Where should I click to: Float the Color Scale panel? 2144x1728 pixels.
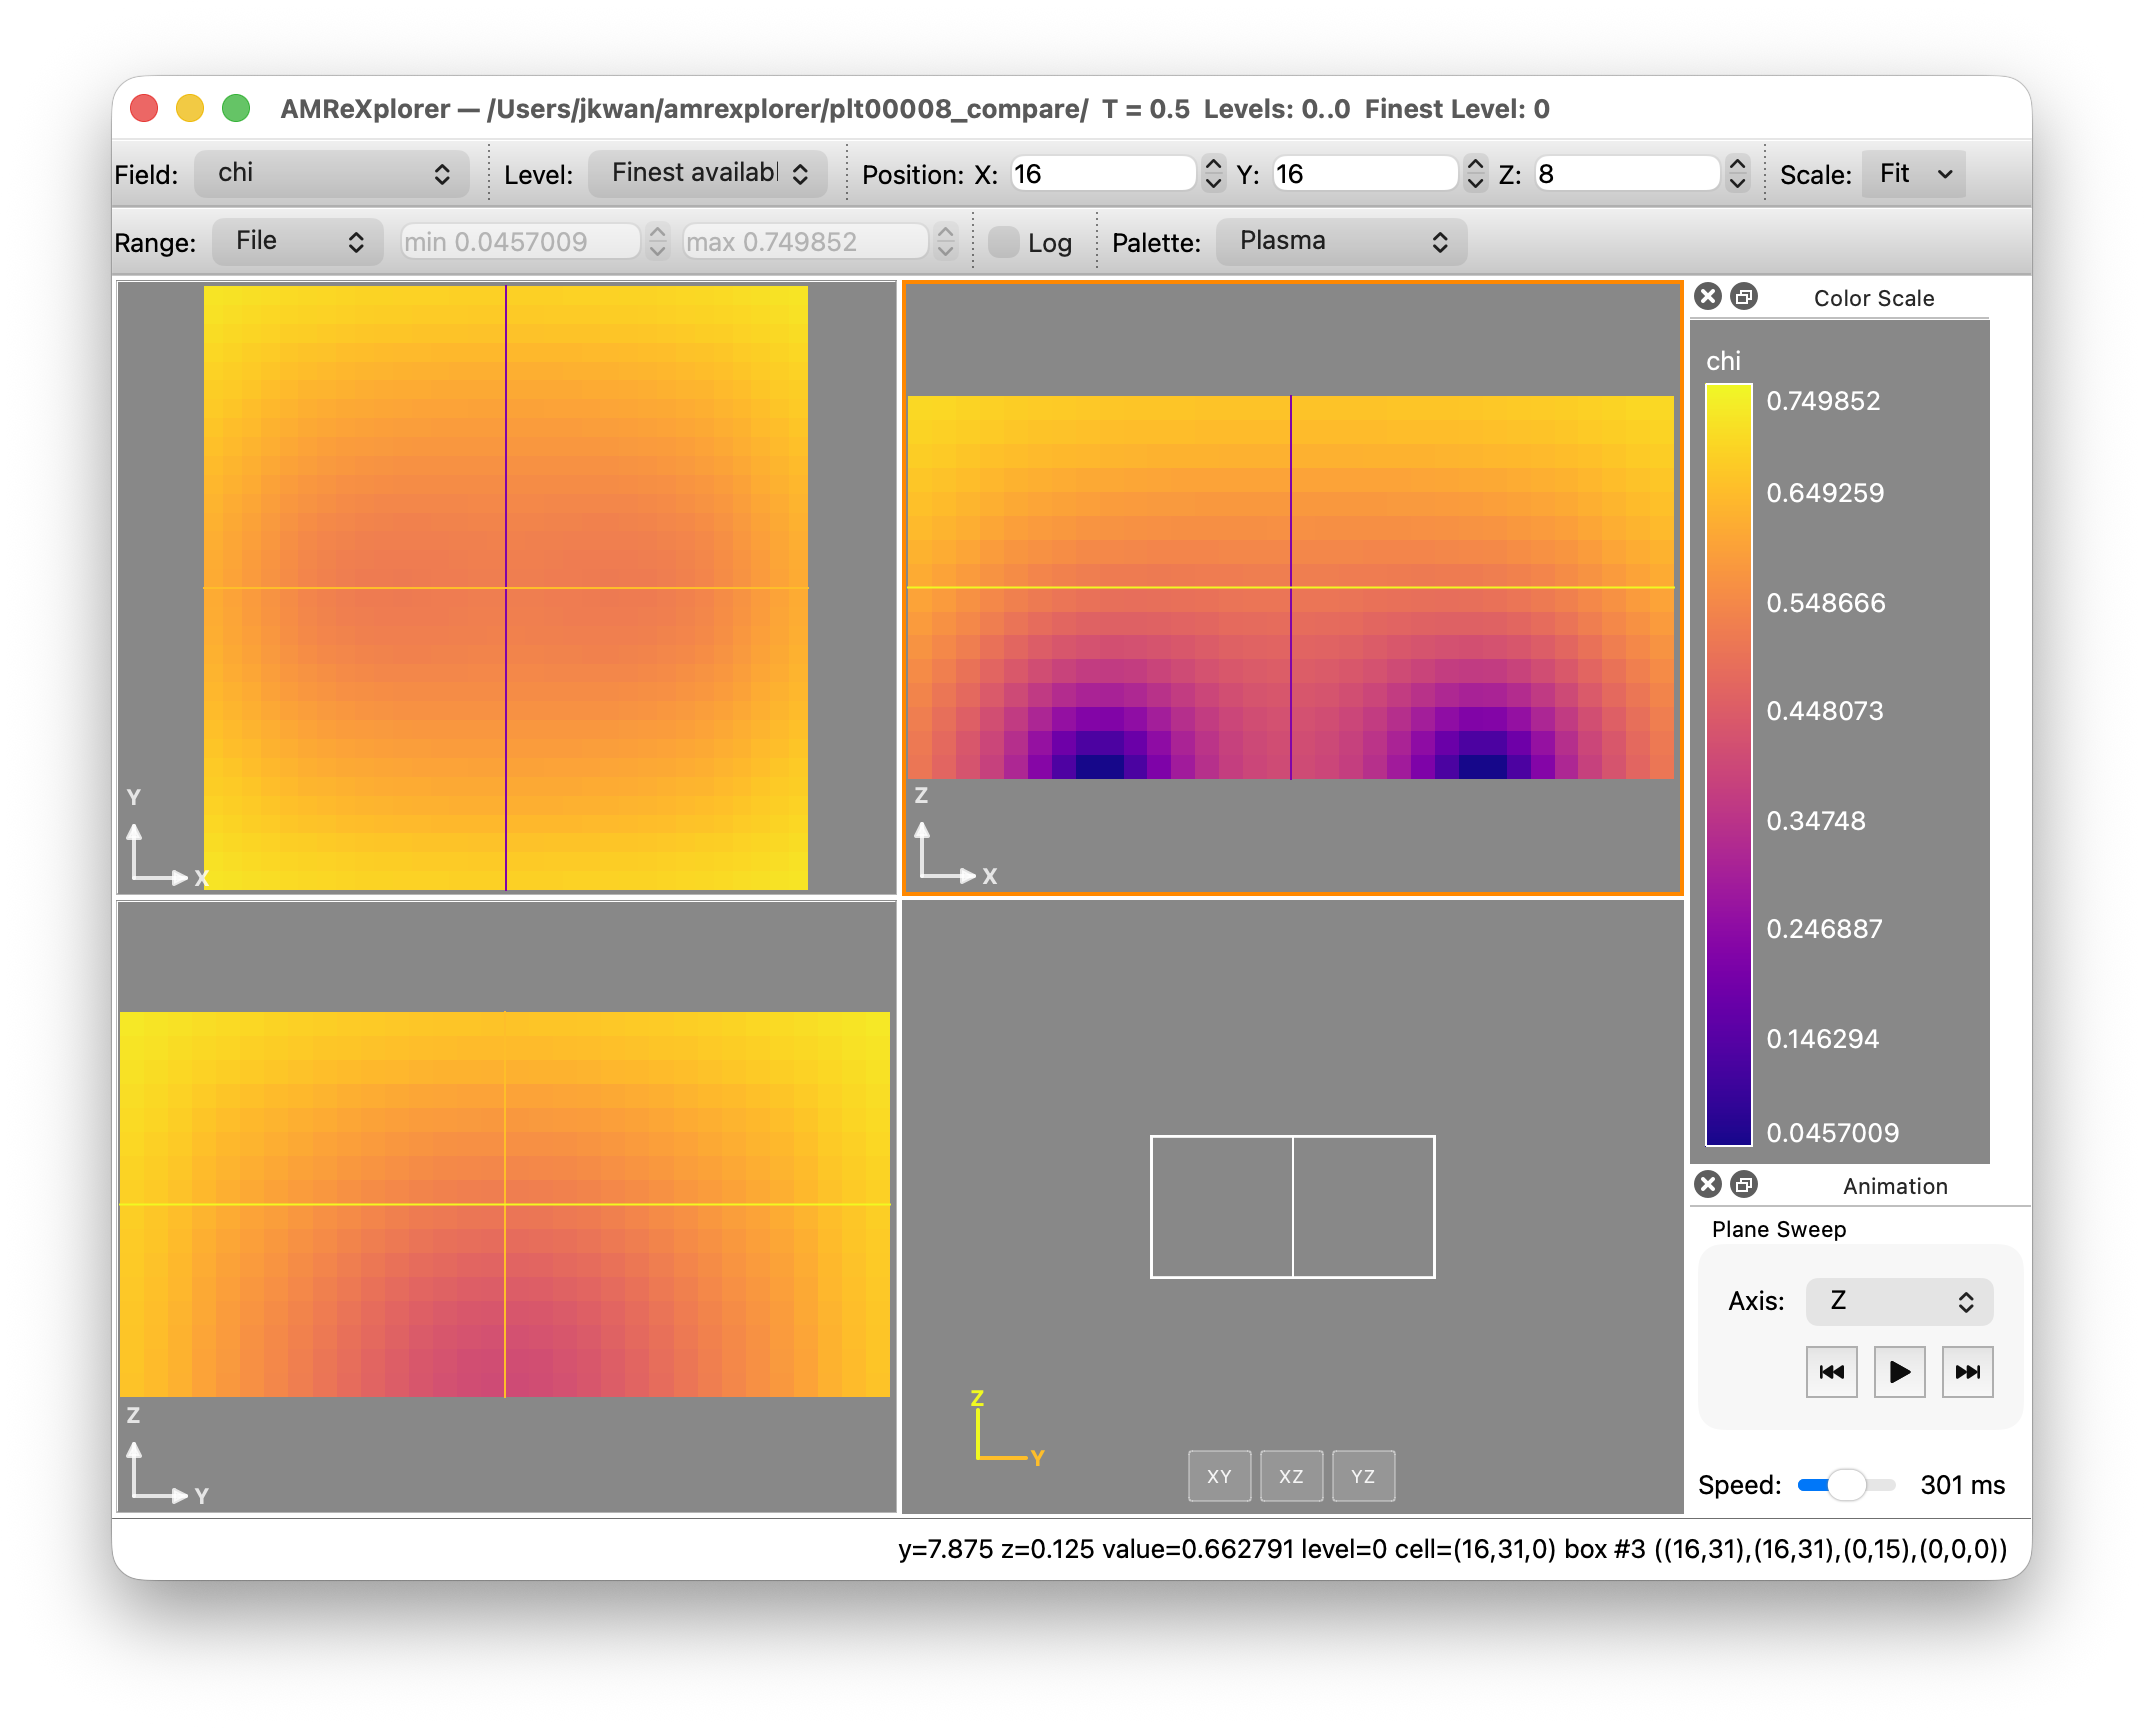tap(1744, 297)
